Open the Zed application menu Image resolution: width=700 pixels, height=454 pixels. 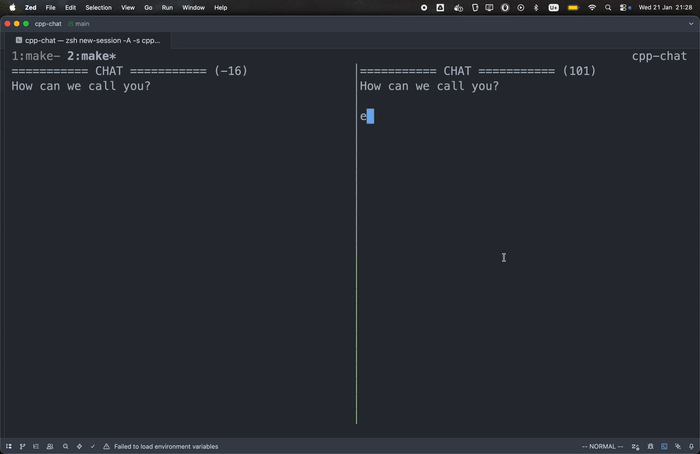pos(30,8)
